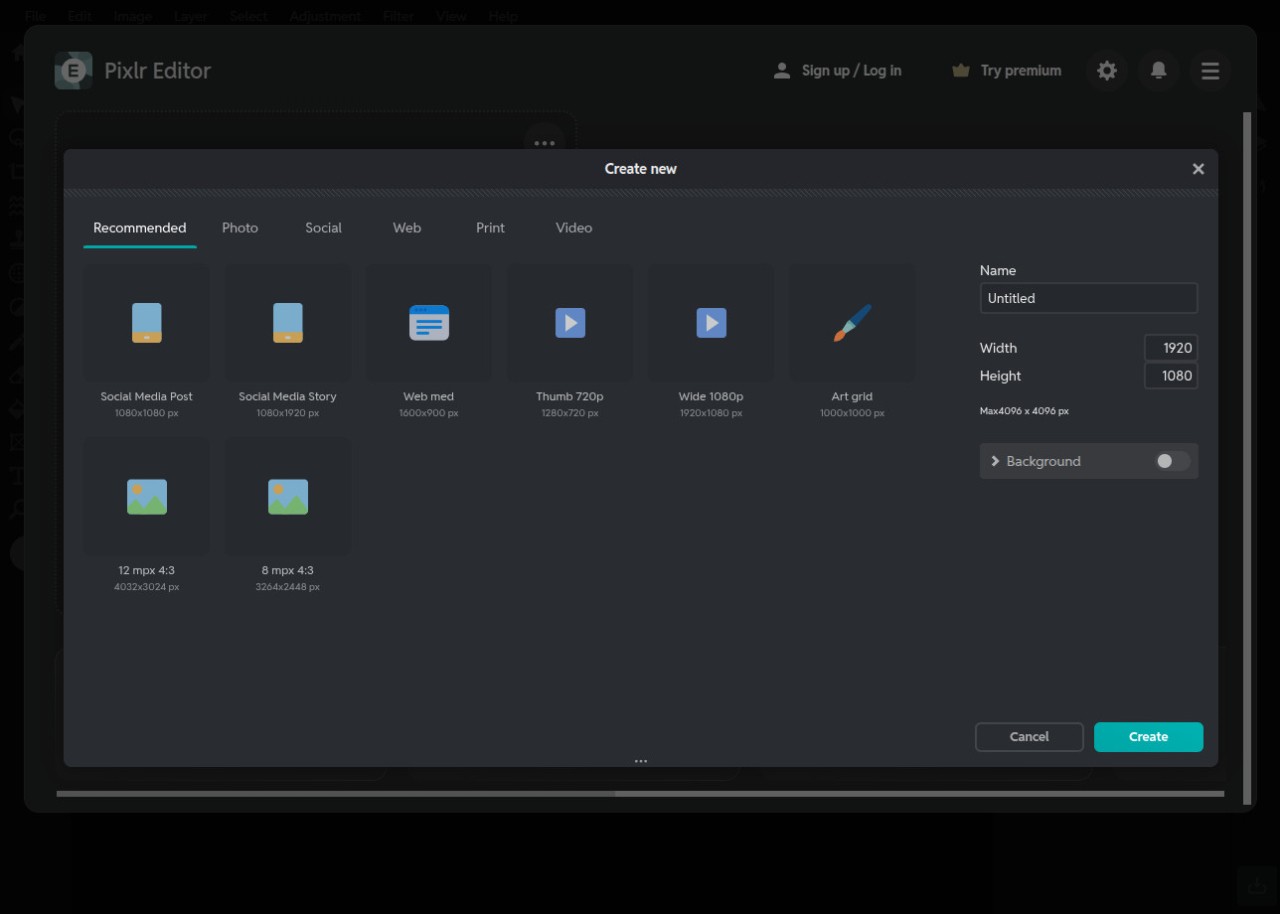Screen dimensions: 1280x914
Task: Switch to the Photo tab
Action: click(x=240, y=228)
